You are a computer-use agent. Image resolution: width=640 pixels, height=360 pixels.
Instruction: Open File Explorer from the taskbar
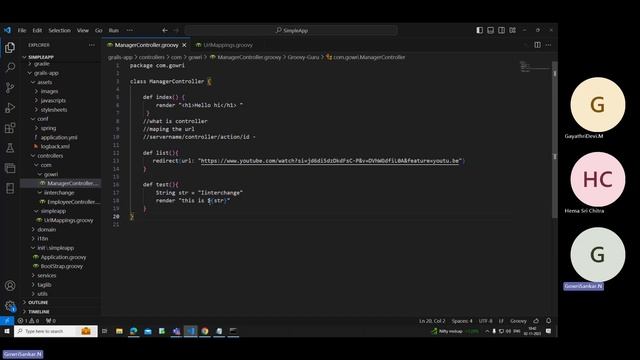[x=119, y=331]
